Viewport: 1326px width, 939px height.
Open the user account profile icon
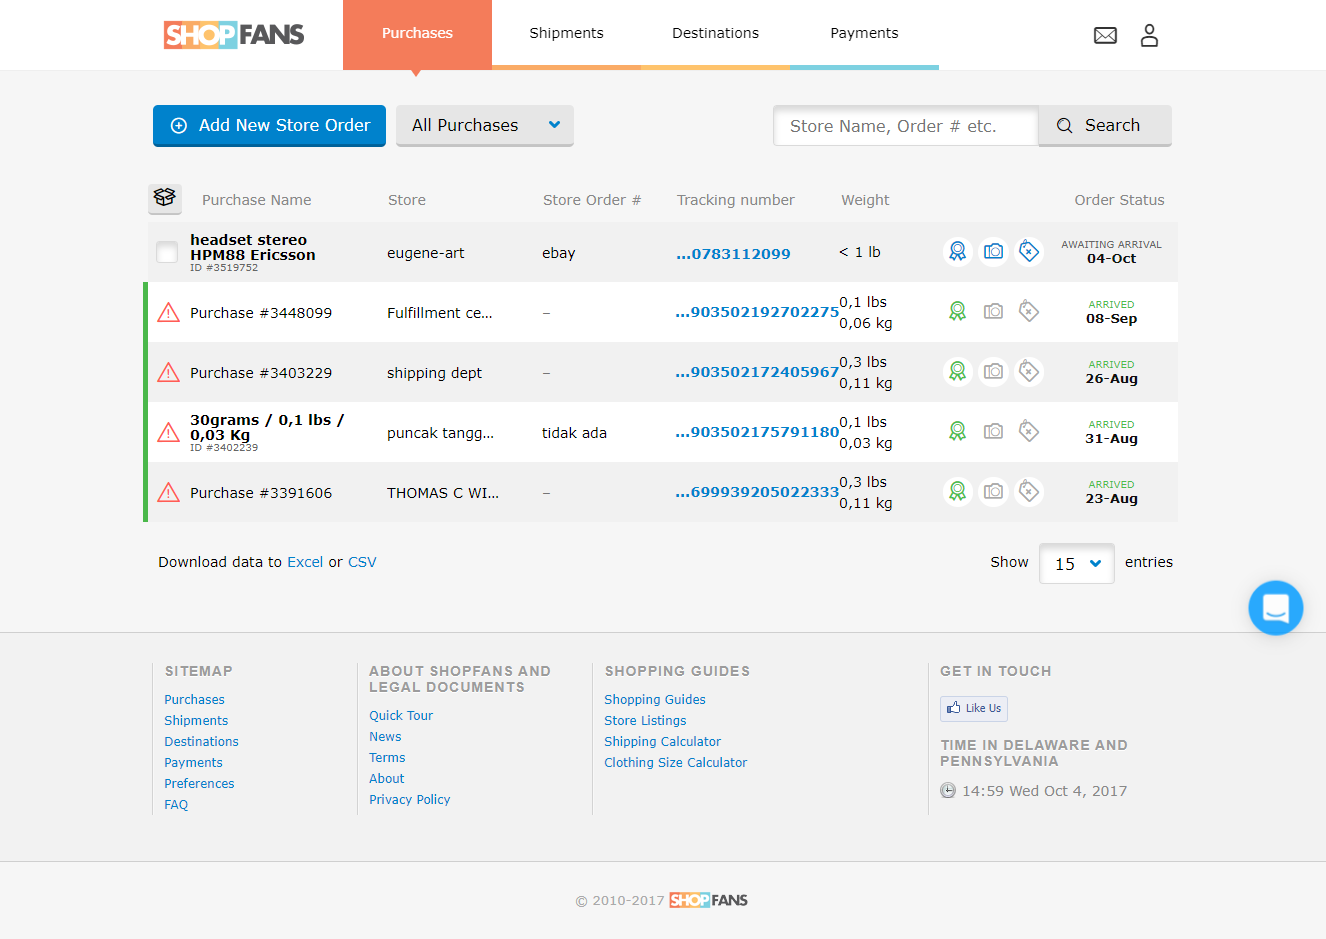click(1149, 36)
